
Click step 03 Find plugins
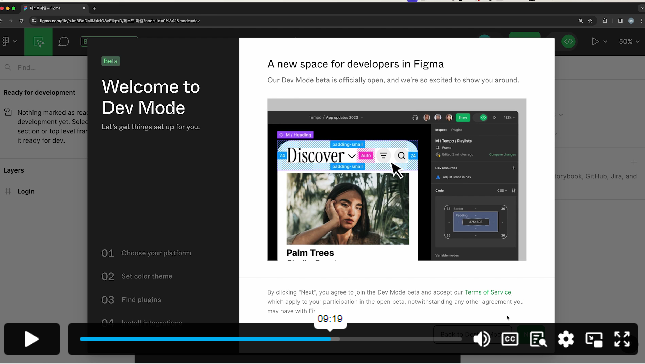pyautogui.click(x=131, y=300)
